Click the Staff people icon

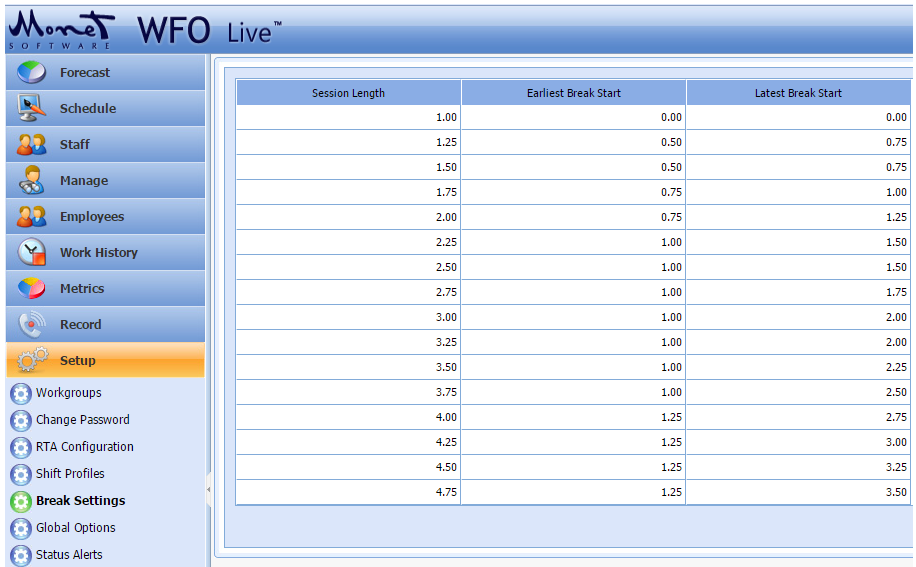(32, 145)
